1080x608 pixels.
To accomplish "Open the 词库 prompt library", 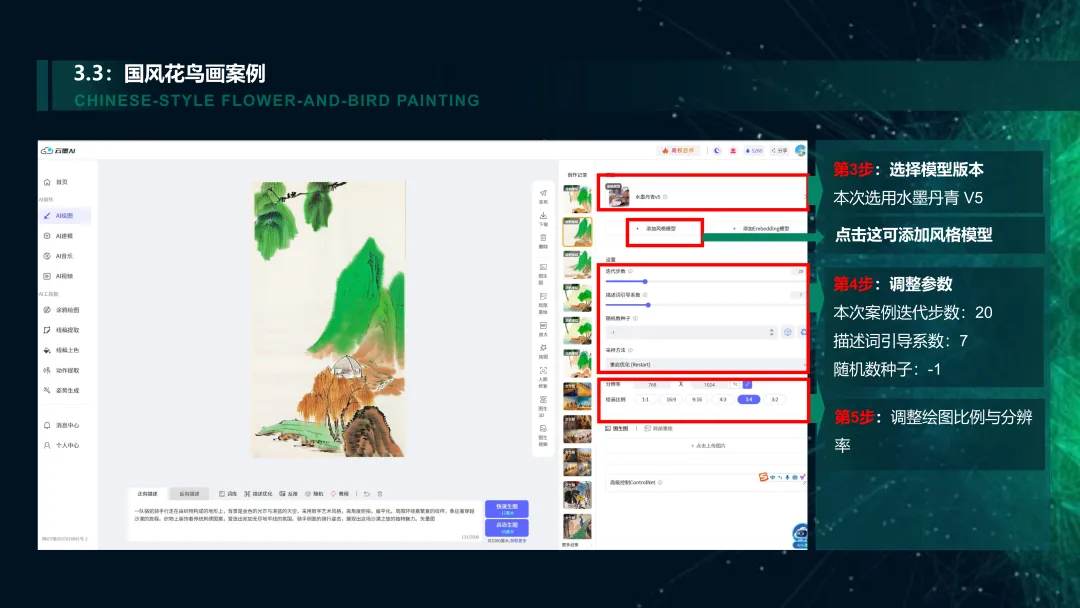I will 228,494.
